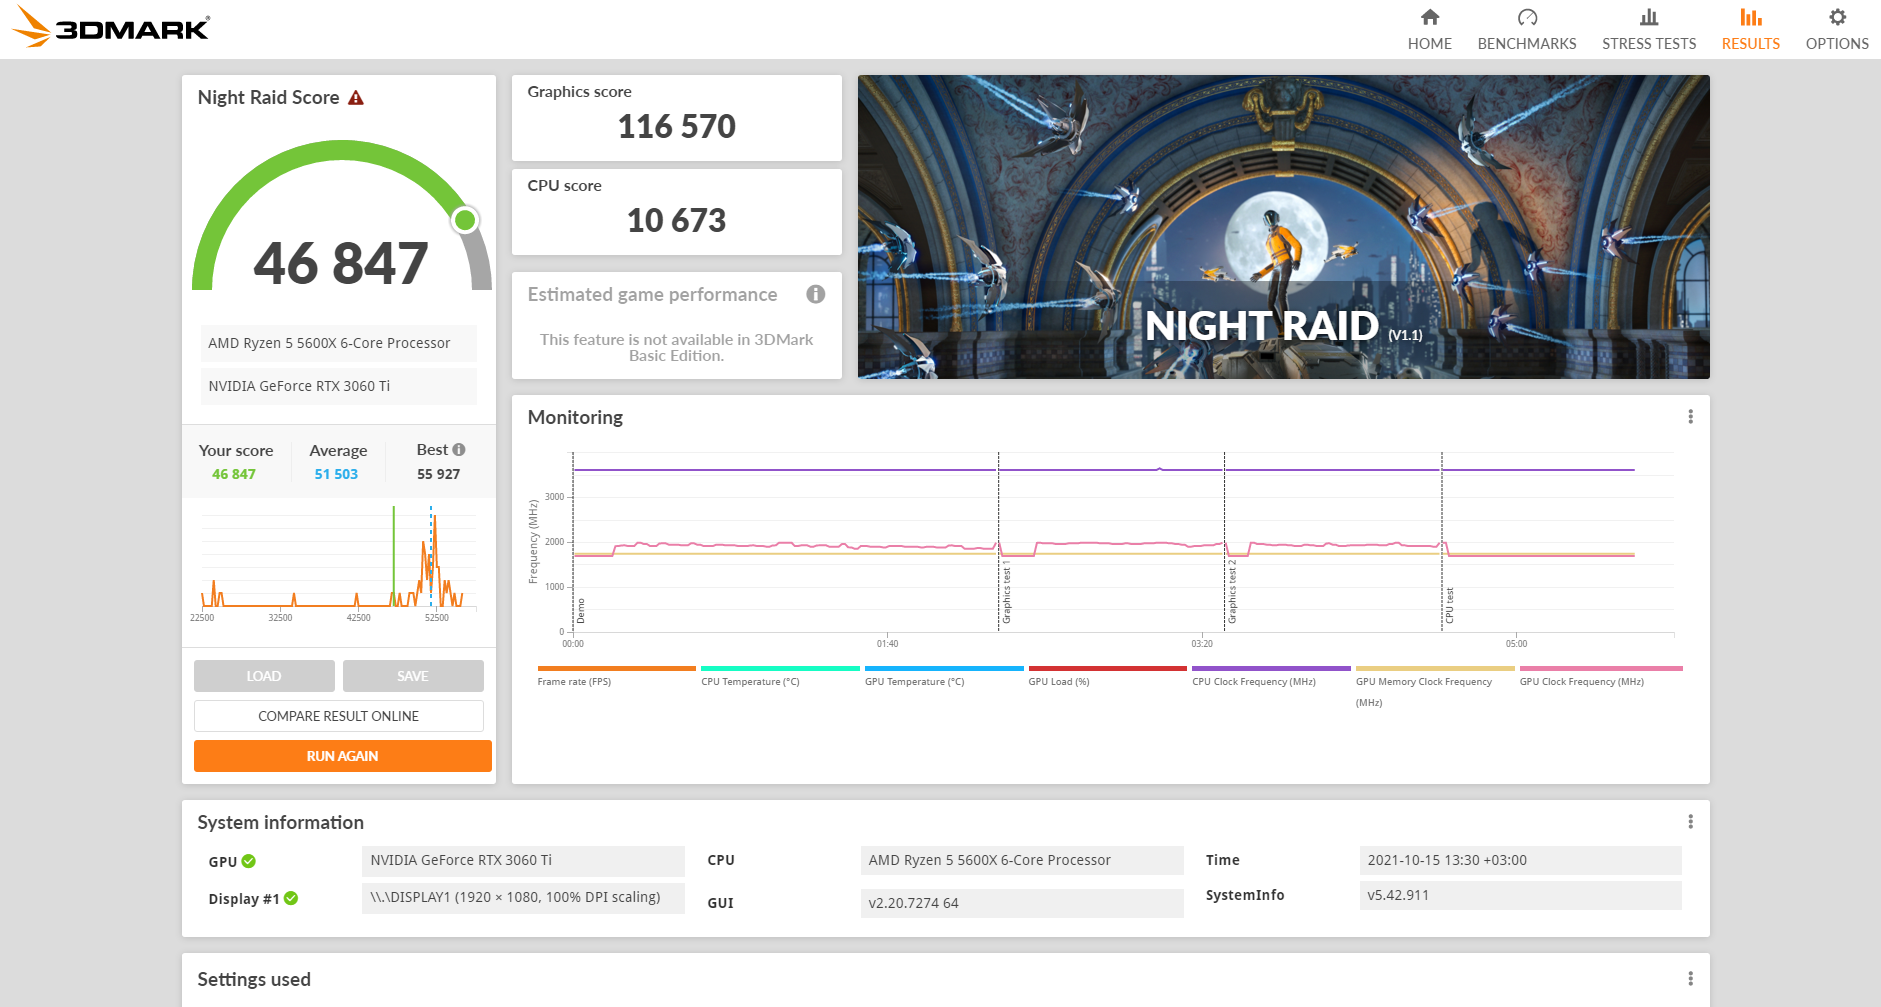
Task: Click the GUI version v2.20.7274 64
Action: (1022, 903)
